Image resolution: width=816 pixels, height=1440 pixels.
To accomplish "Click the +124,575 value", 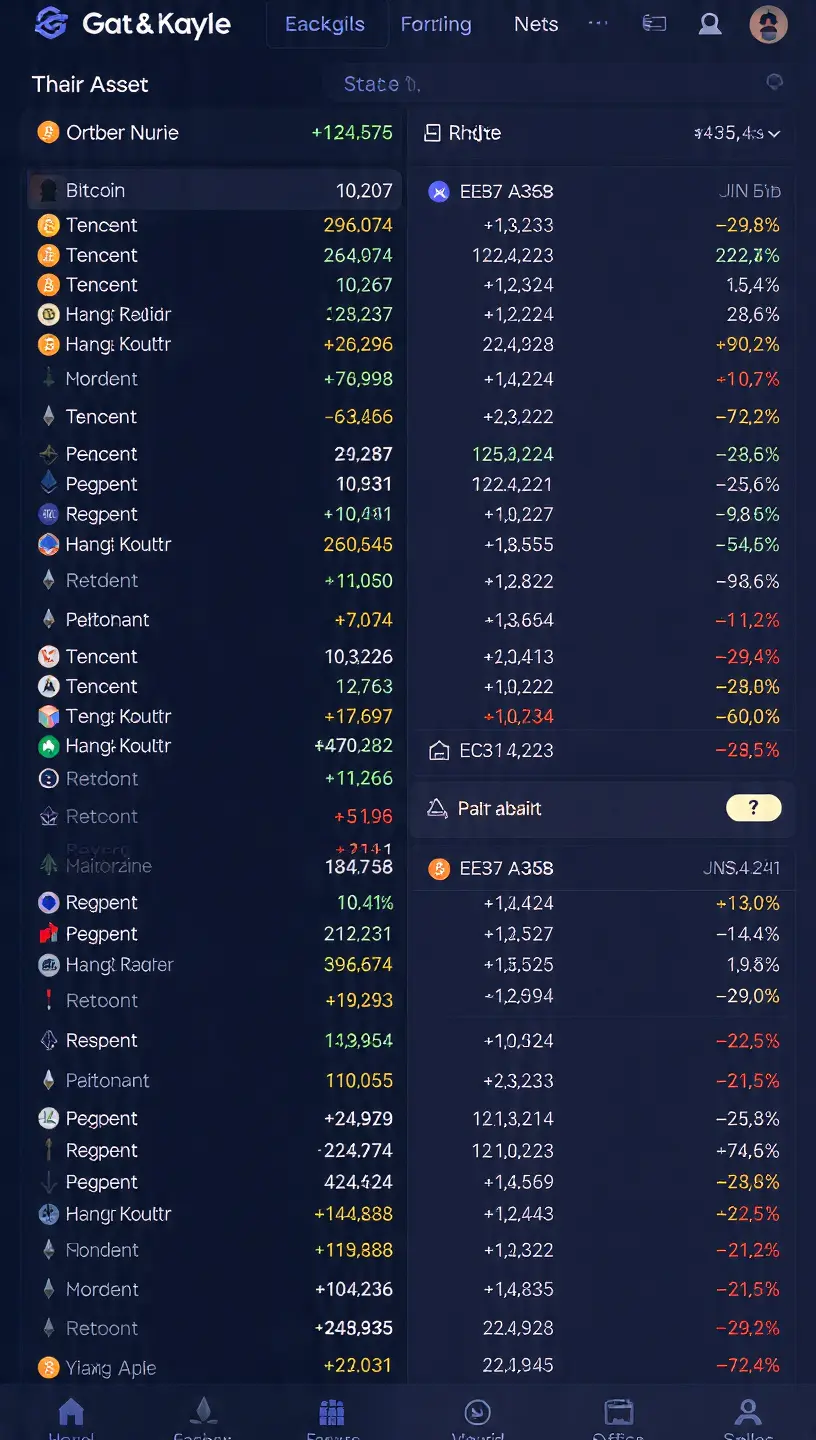I will (x=352, y=132).
